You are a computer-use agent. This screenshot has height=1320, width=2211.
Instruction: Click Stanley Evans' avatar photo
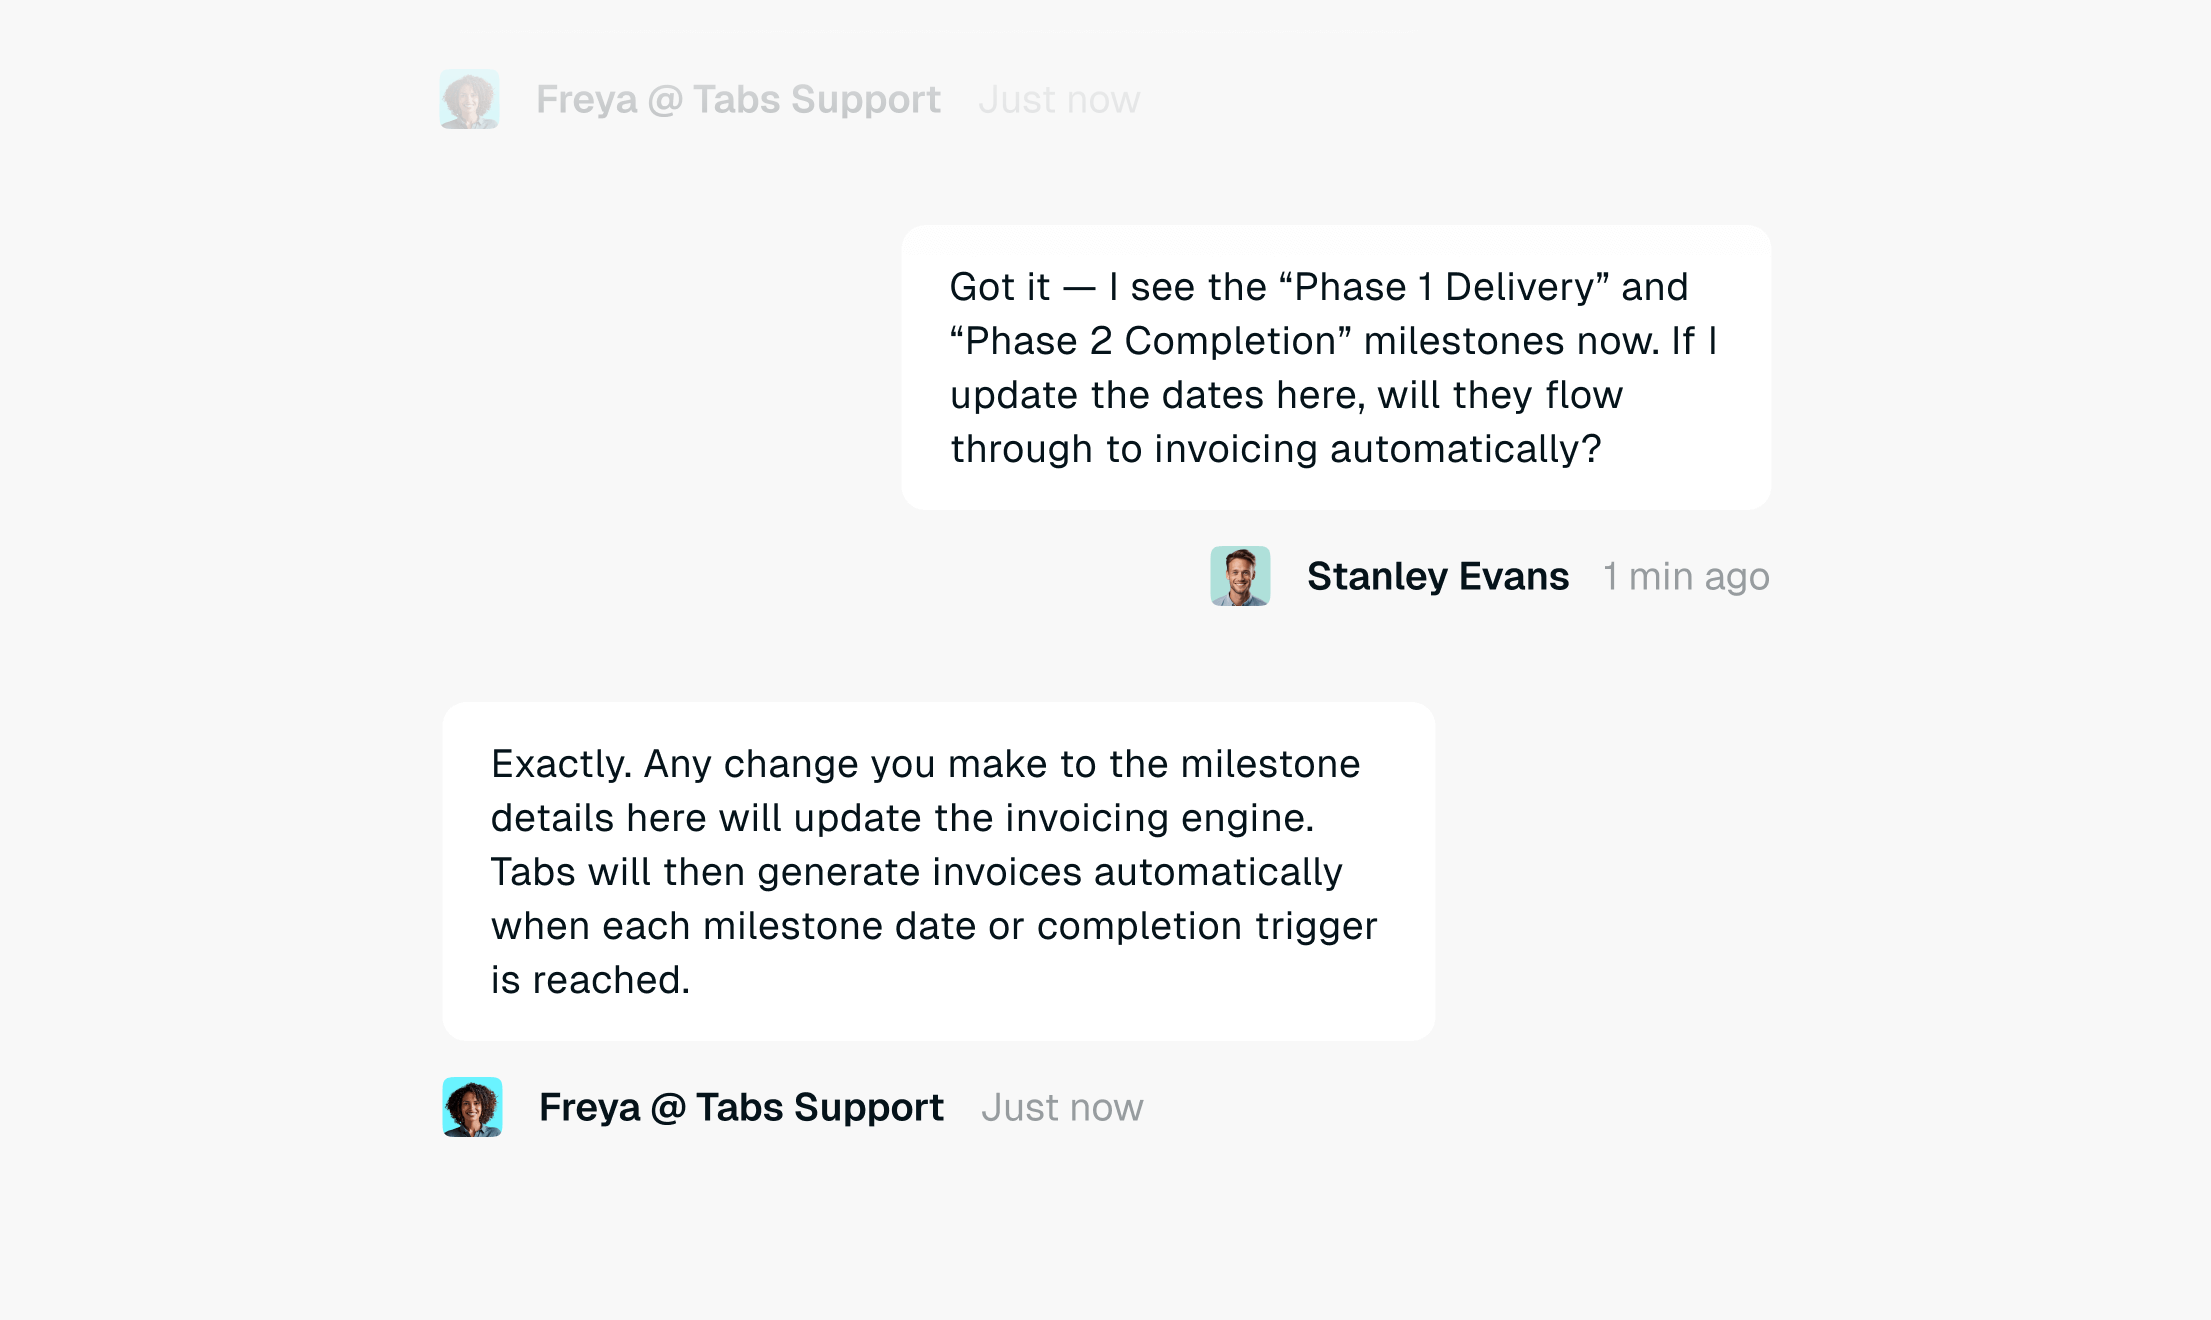(1240, 576)
